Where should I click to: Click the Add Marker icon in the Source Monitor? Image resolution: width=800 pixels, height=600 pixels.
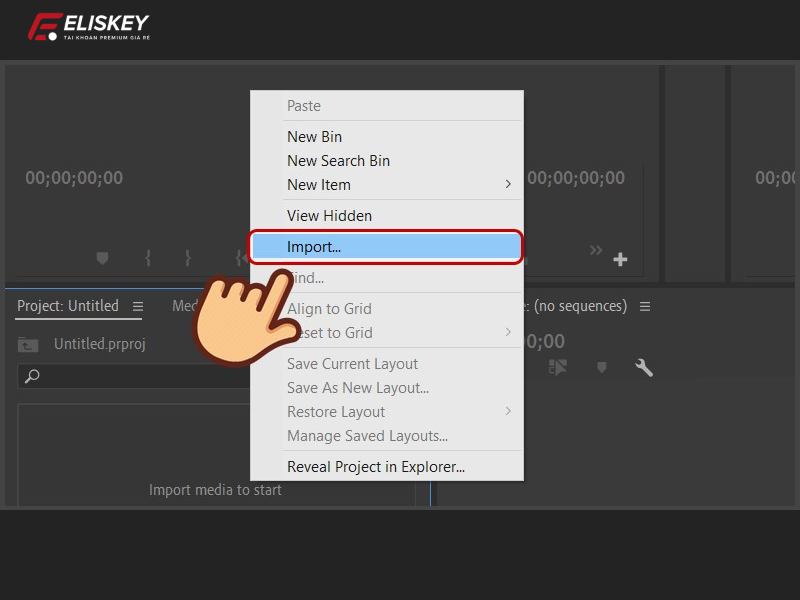103,257
